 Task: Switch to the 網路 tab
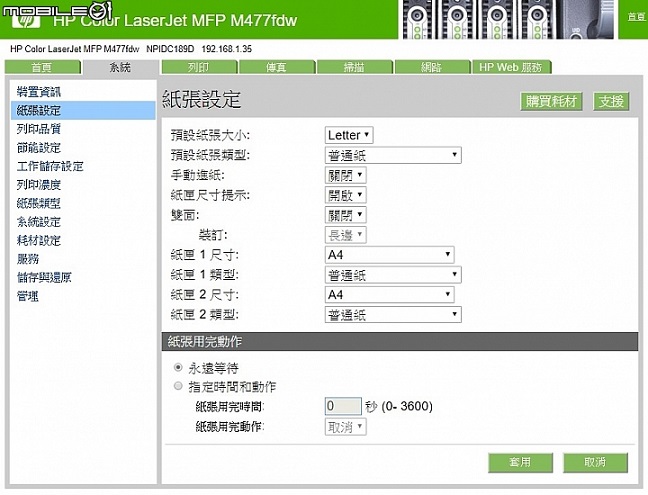[432, 67]
